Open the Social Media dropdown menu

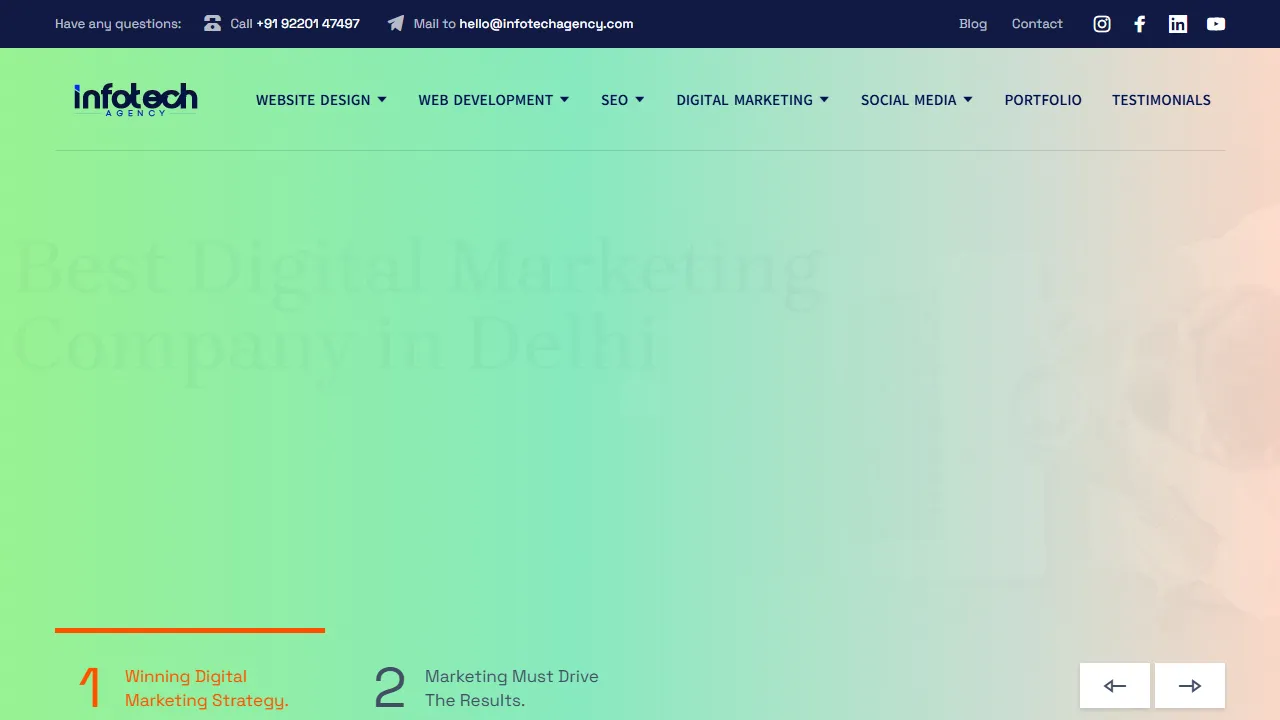916,100
